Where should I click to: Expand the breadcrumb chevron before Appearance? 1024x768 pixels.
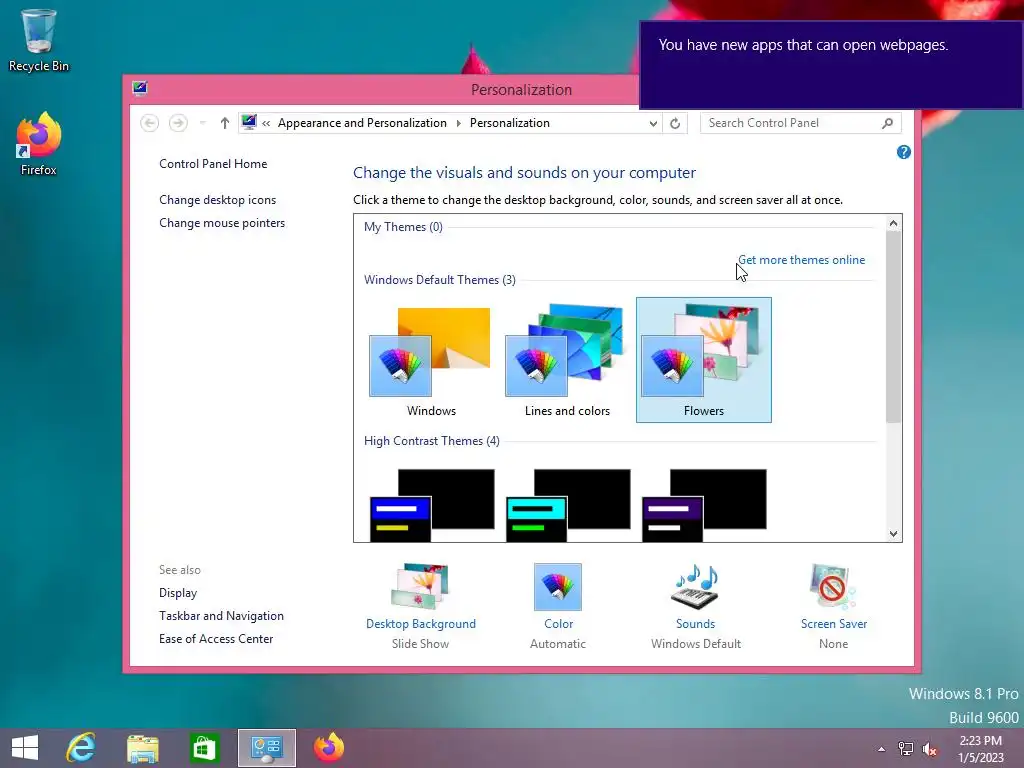pos(266,123)
